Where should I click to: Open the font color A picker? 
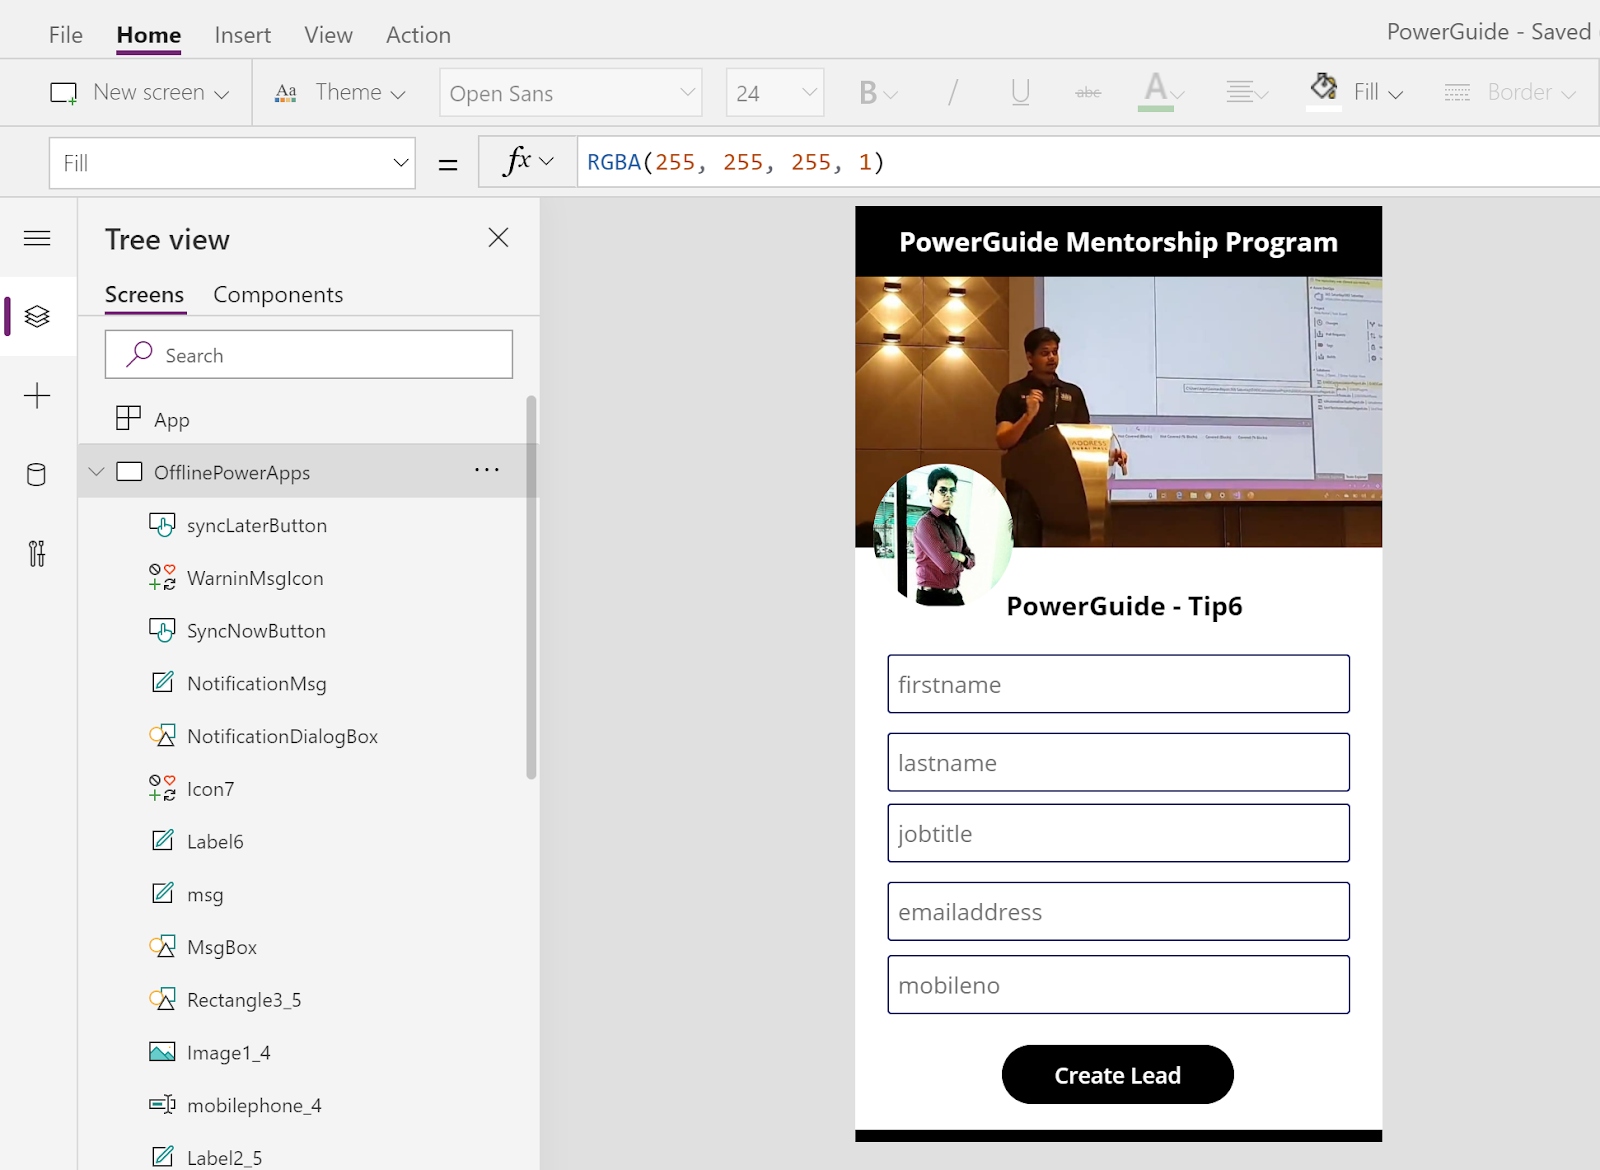pyautogui.click(x=1162, y=92)
